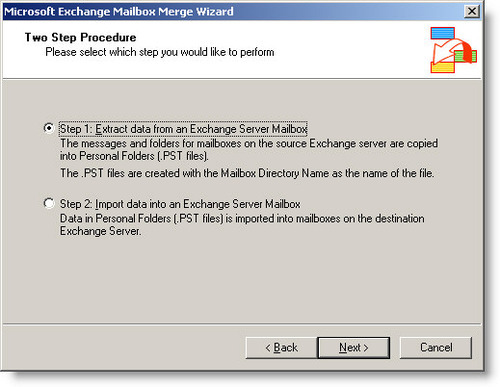
Task: Click the description about messages and folders being copied
Action: (249, 150)
